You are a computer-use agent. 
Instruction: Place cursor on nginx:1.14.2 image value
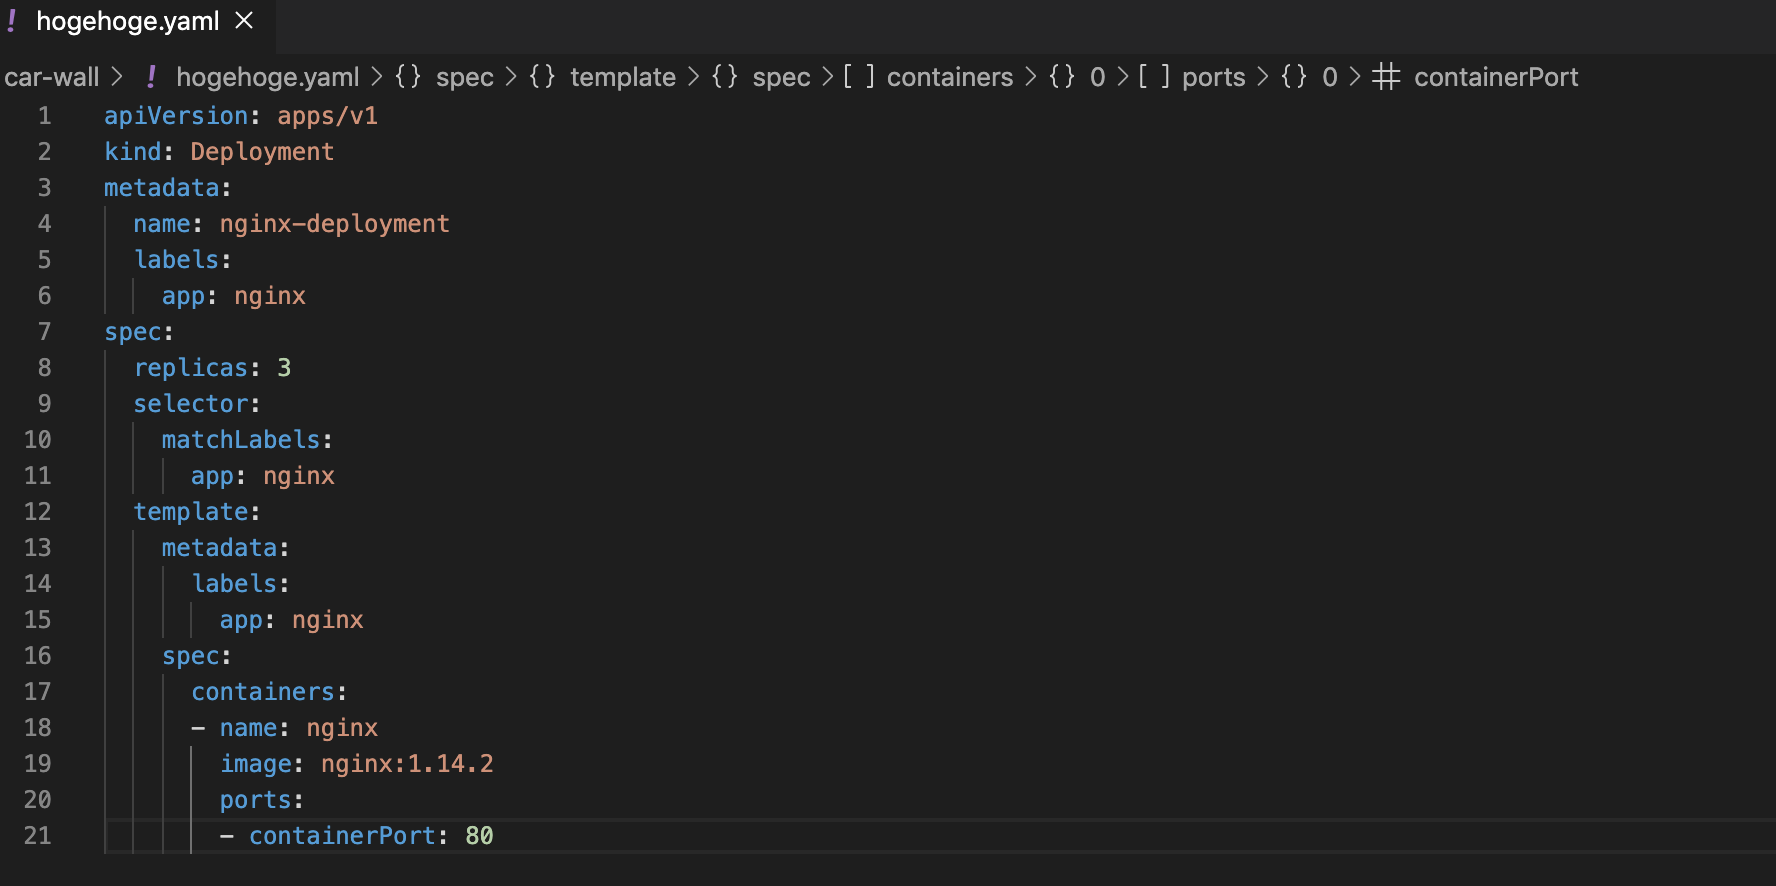click(407, 764)
